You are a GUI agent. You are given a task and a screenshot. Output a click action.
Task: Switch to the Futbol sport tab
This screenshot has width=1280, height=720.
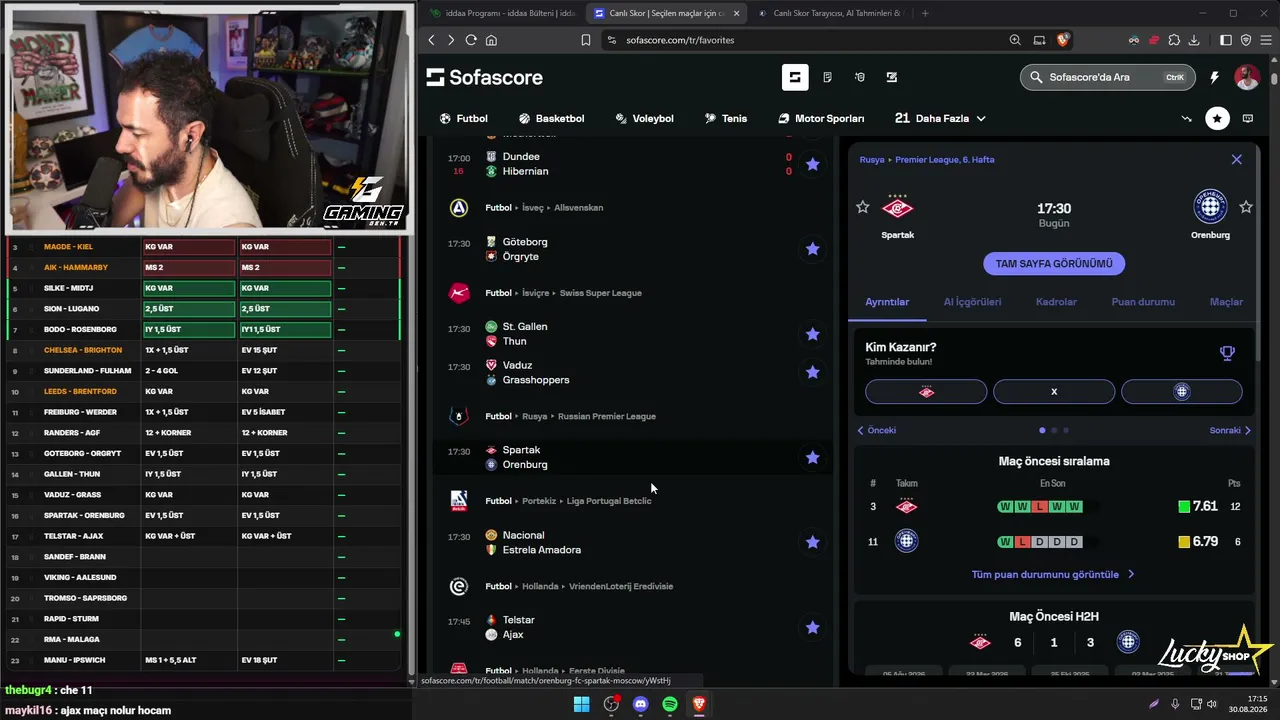click(x=464, y=118)
